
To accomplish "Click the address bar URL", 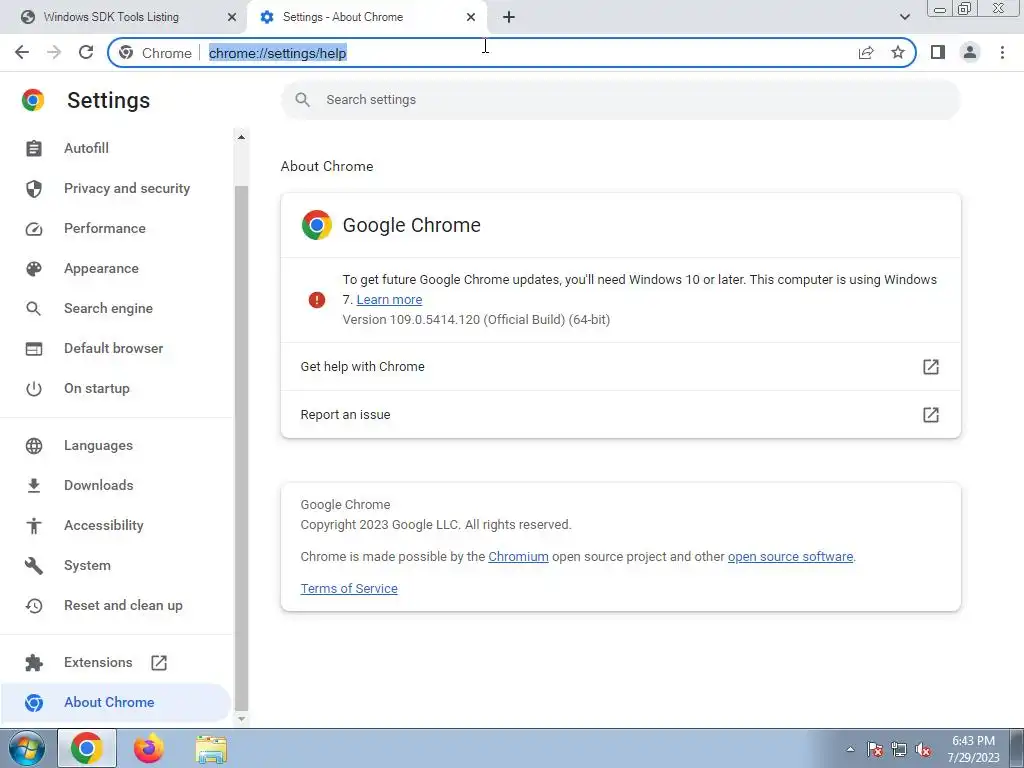I will 278,53.
